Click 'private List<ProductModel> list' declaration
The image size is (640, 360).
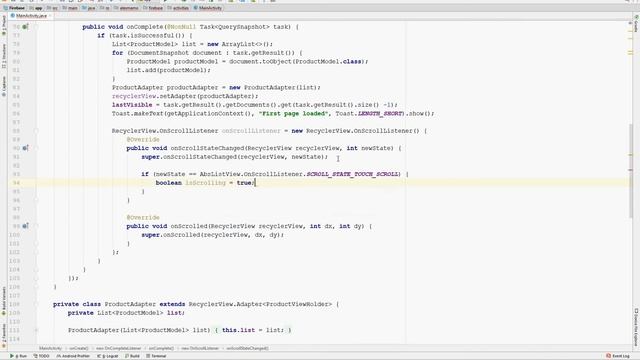pyautogui.click(x=126, y=313)
